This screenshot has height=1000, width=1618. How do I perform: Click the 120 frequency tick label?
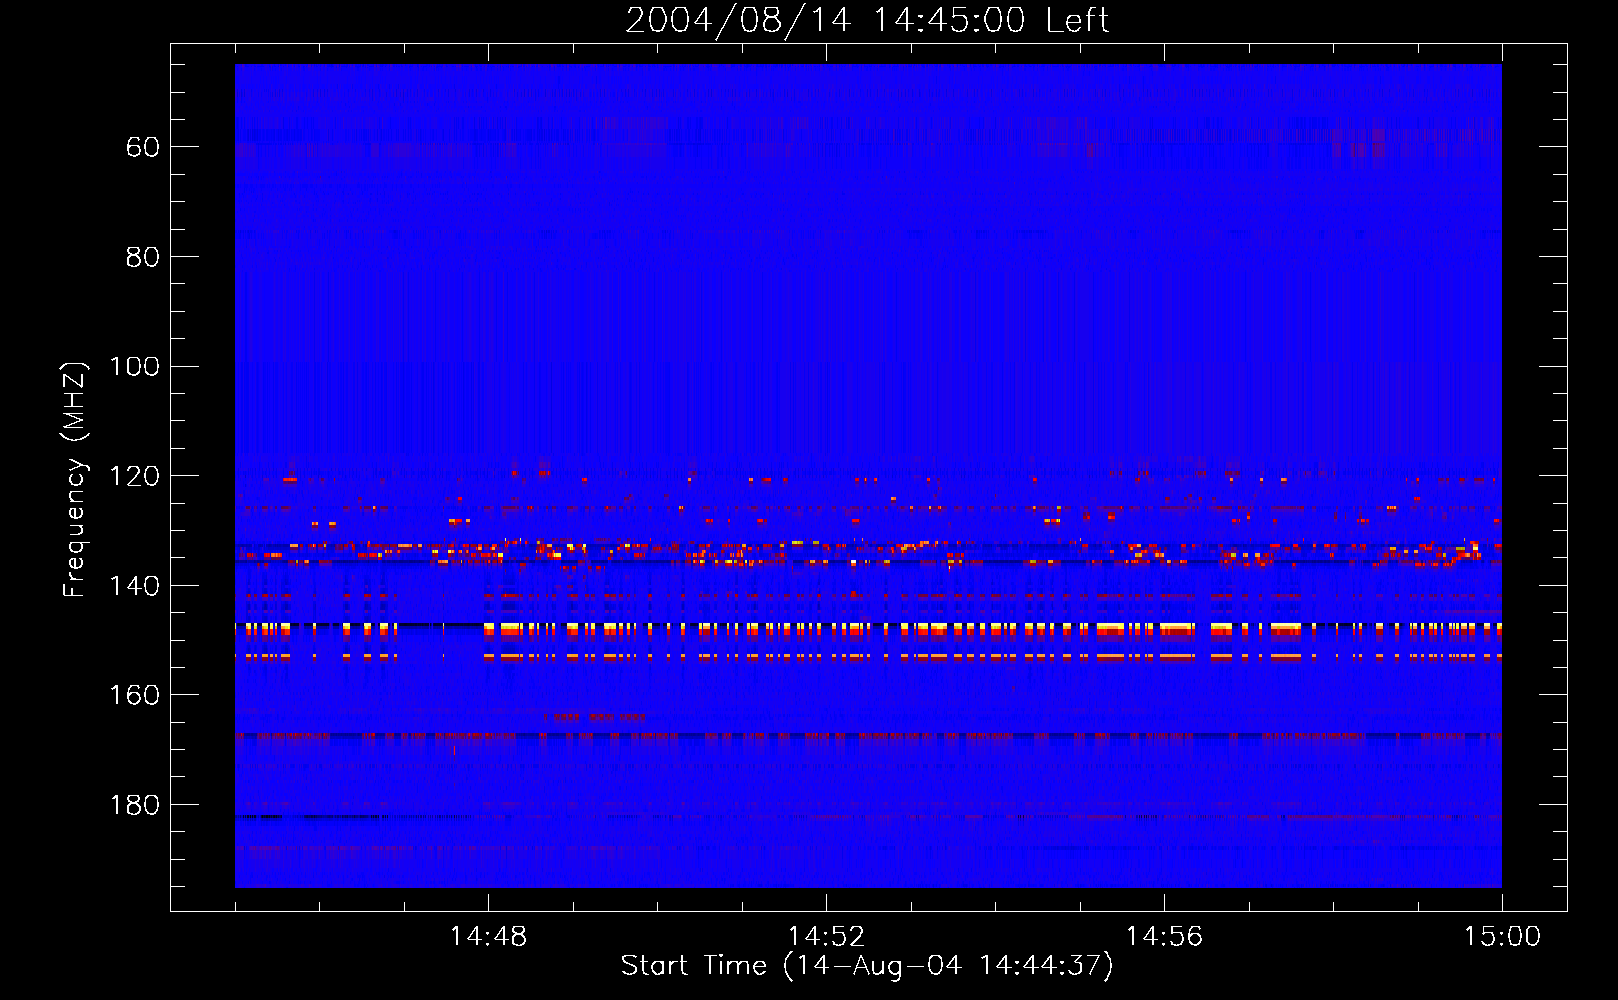tap(135, 476)
